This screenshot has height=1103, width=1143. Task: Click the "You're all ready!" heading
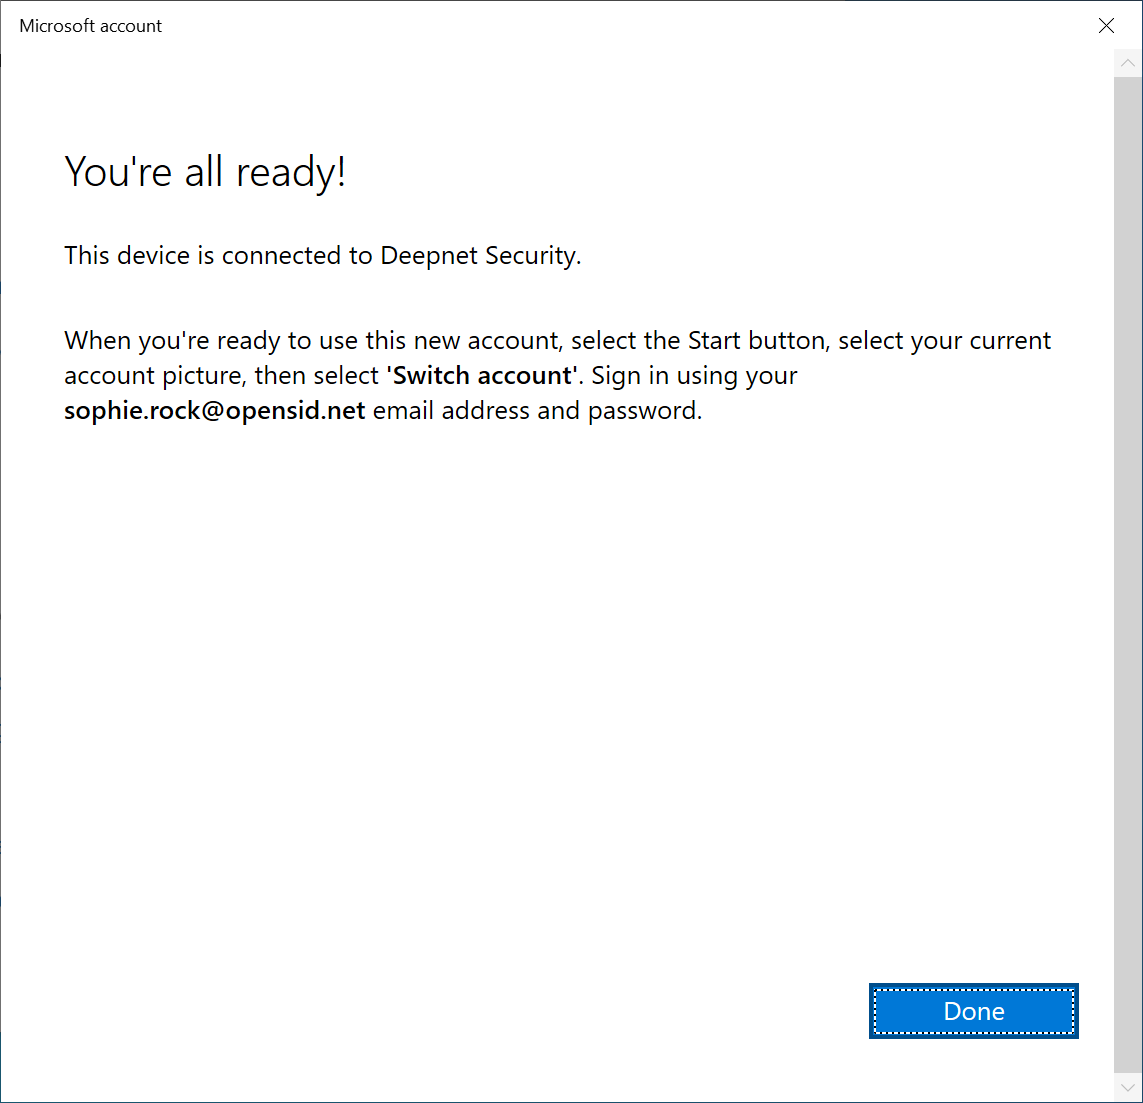[205, 172]
